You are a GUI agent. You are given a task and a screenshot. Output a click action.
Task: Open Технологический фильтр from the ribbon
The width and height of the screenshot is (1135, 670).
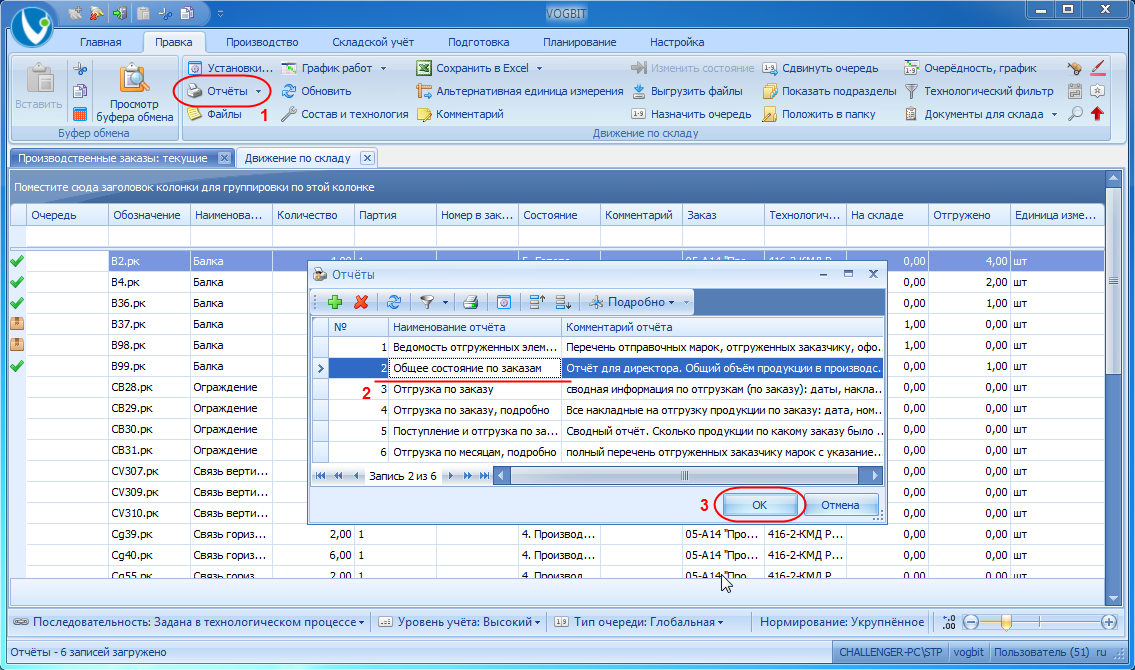(x=979, y=91)
